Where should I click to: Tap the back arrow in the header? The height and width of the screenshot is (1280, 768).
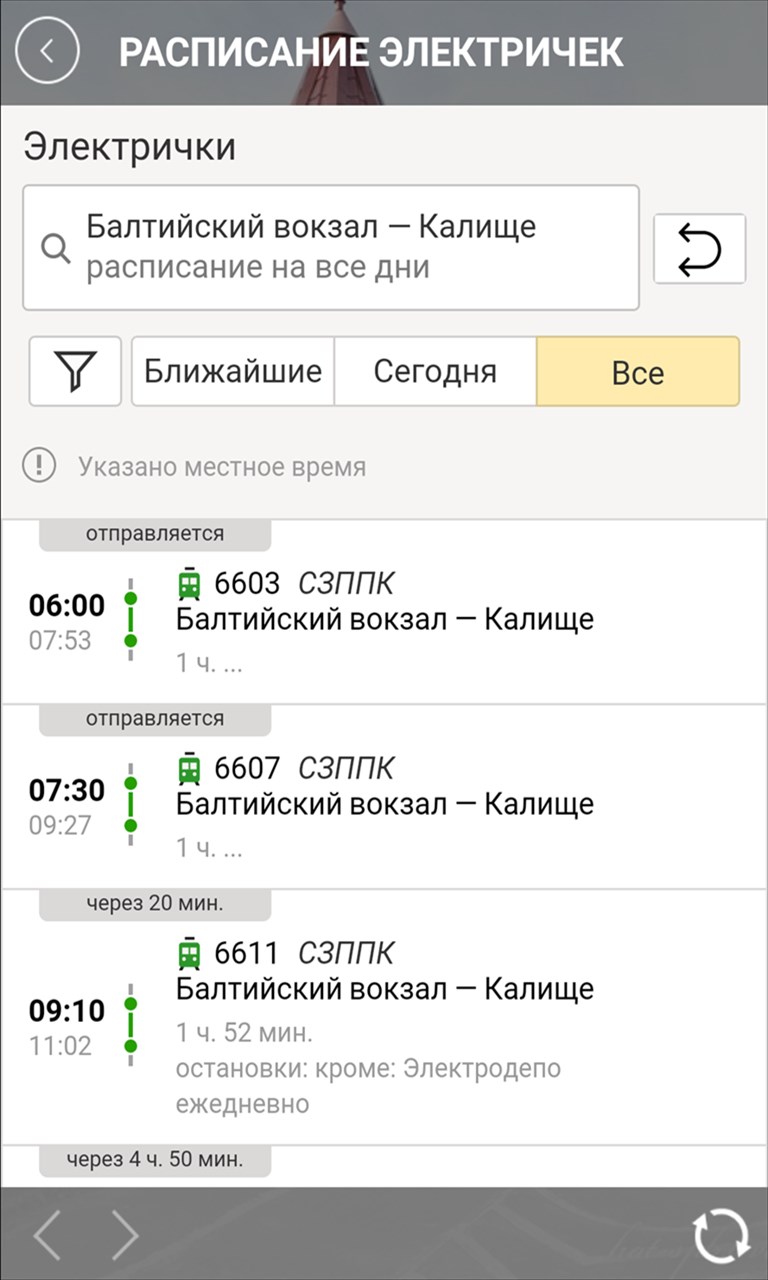(46, 51)
